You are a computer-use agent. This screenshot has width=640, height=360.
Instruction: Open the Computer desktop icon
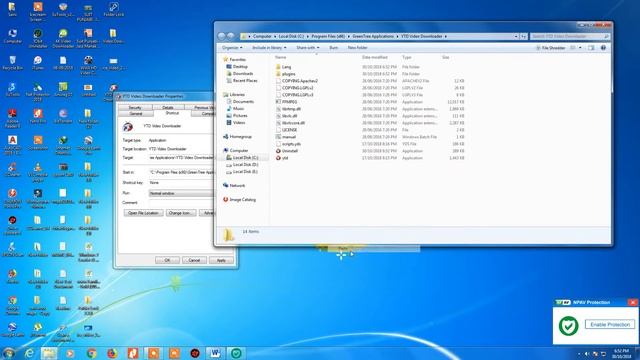[12, 36]
